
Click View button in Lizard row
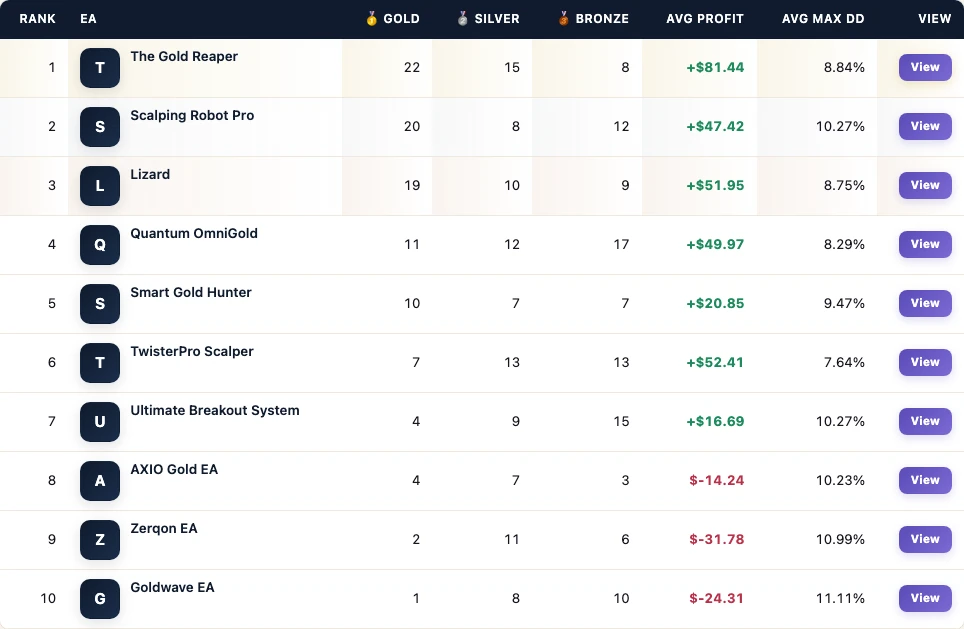pyautogui.click(x=925, y=185)
